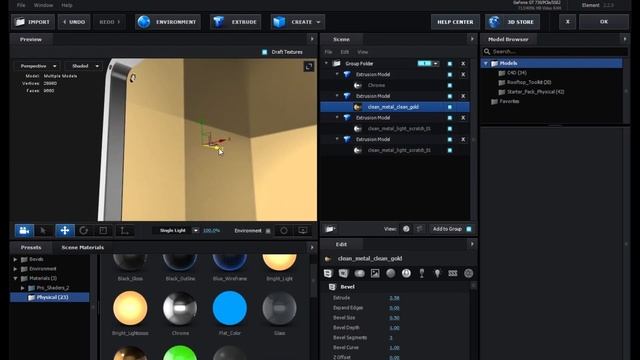Maximize the preview viewport via corner icon

coord(309,67)
